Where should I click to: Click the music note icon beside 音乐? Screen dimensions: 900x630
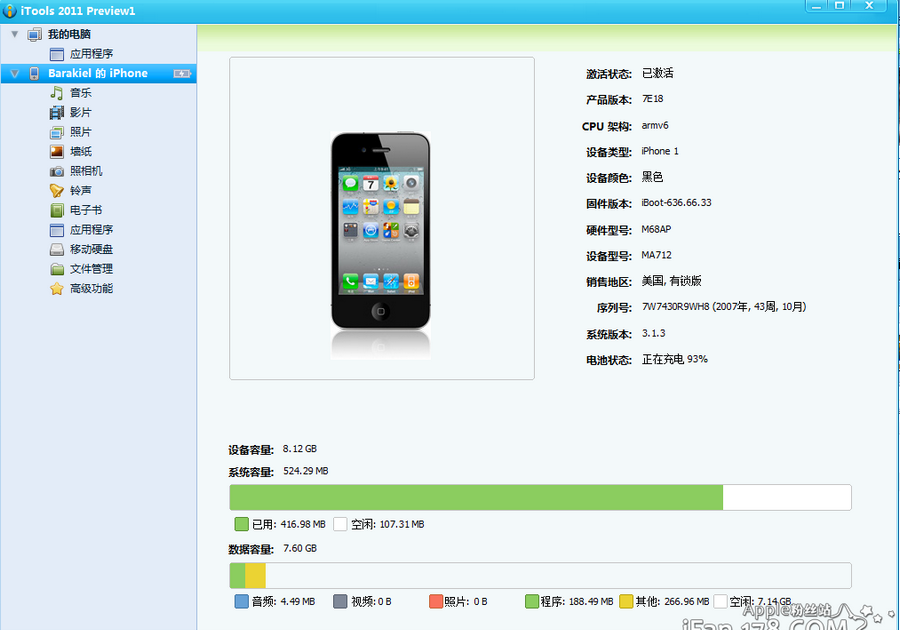56,93
